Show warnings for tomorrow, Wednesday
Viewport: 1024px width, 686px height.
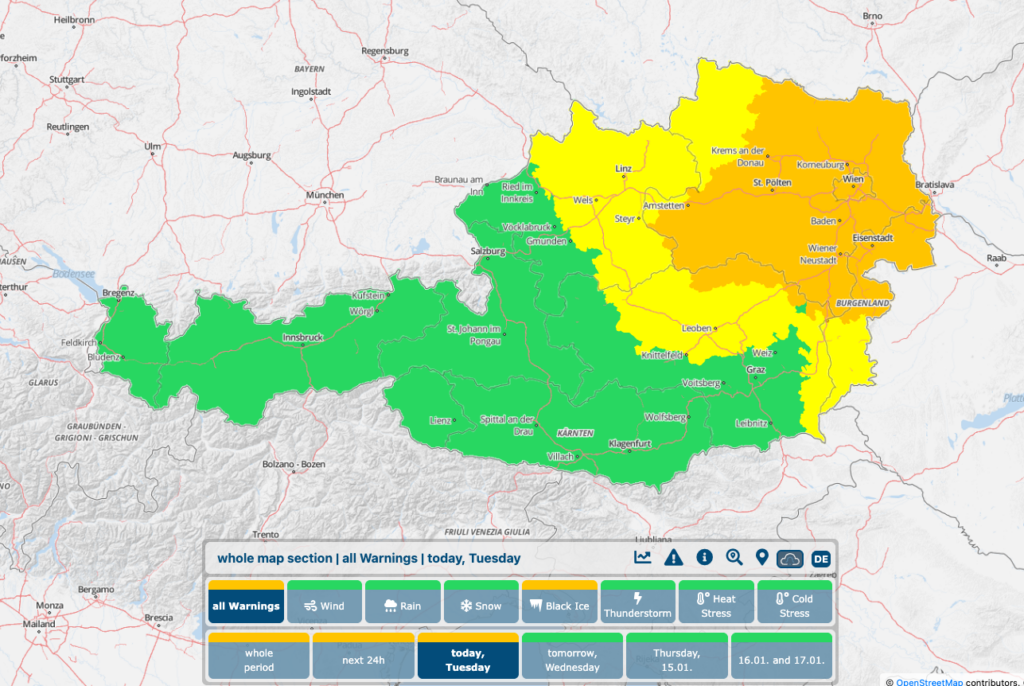[571, 659]
